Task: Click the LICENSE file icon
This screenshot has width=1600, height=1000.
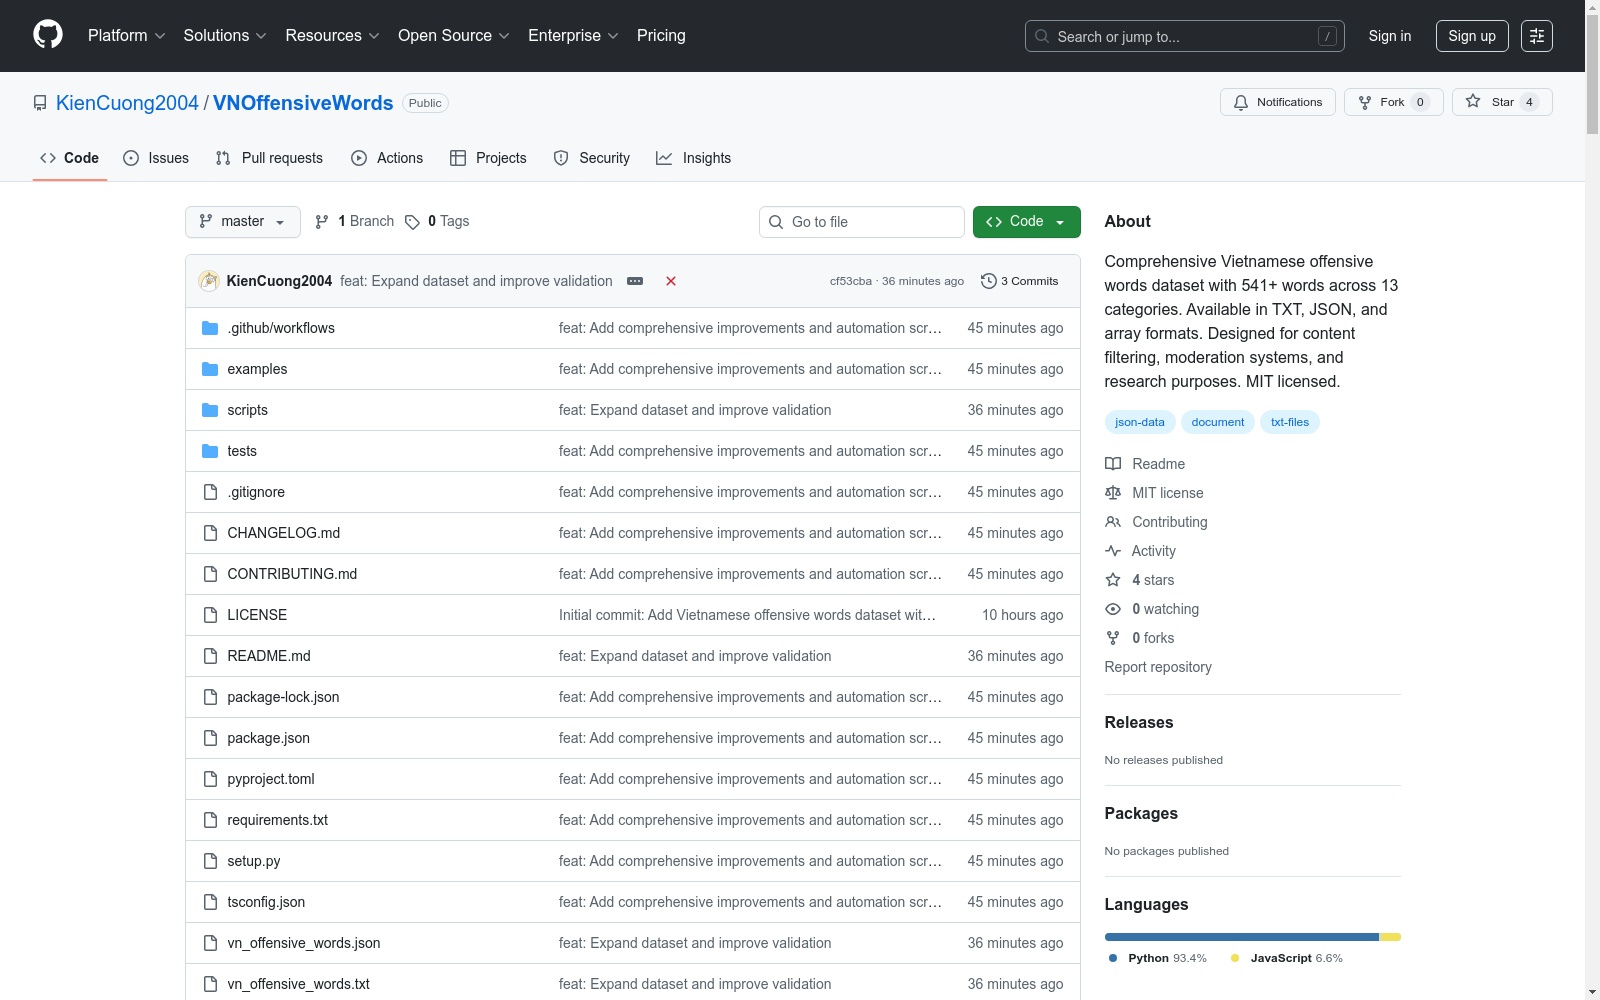Action: 210,615
